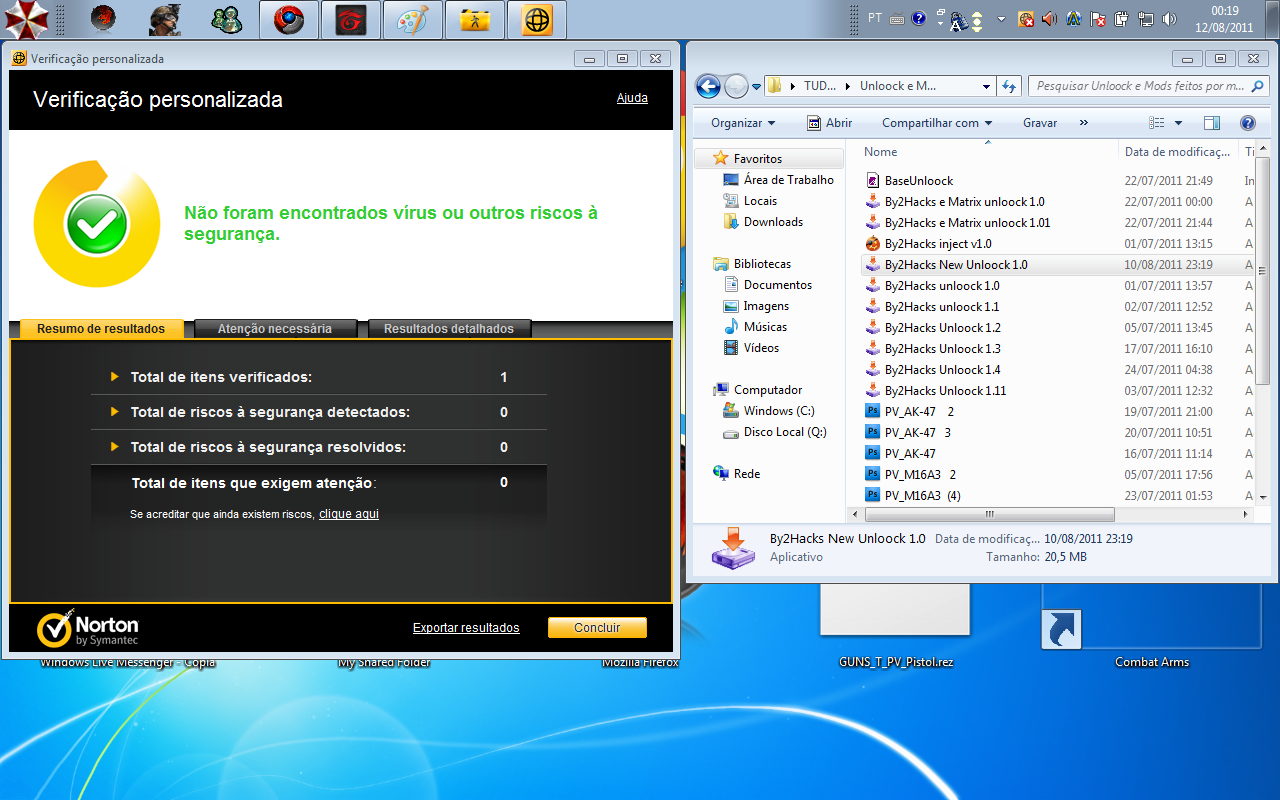
Task: Switch to Resumo de resultados tab
Action: (101, 329)
